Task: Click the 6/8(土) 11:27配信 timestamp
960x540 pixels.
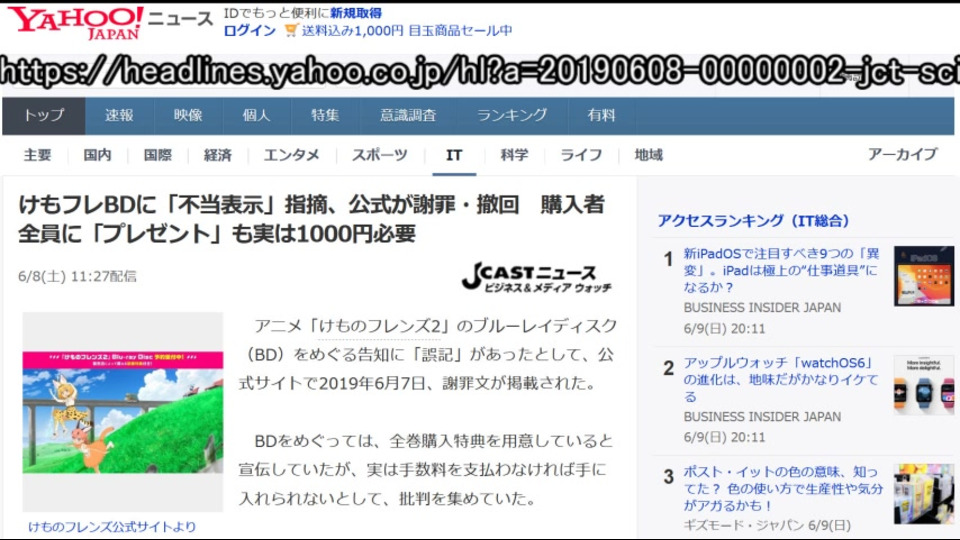Action: pyautogui.click(x=77, y=276)
